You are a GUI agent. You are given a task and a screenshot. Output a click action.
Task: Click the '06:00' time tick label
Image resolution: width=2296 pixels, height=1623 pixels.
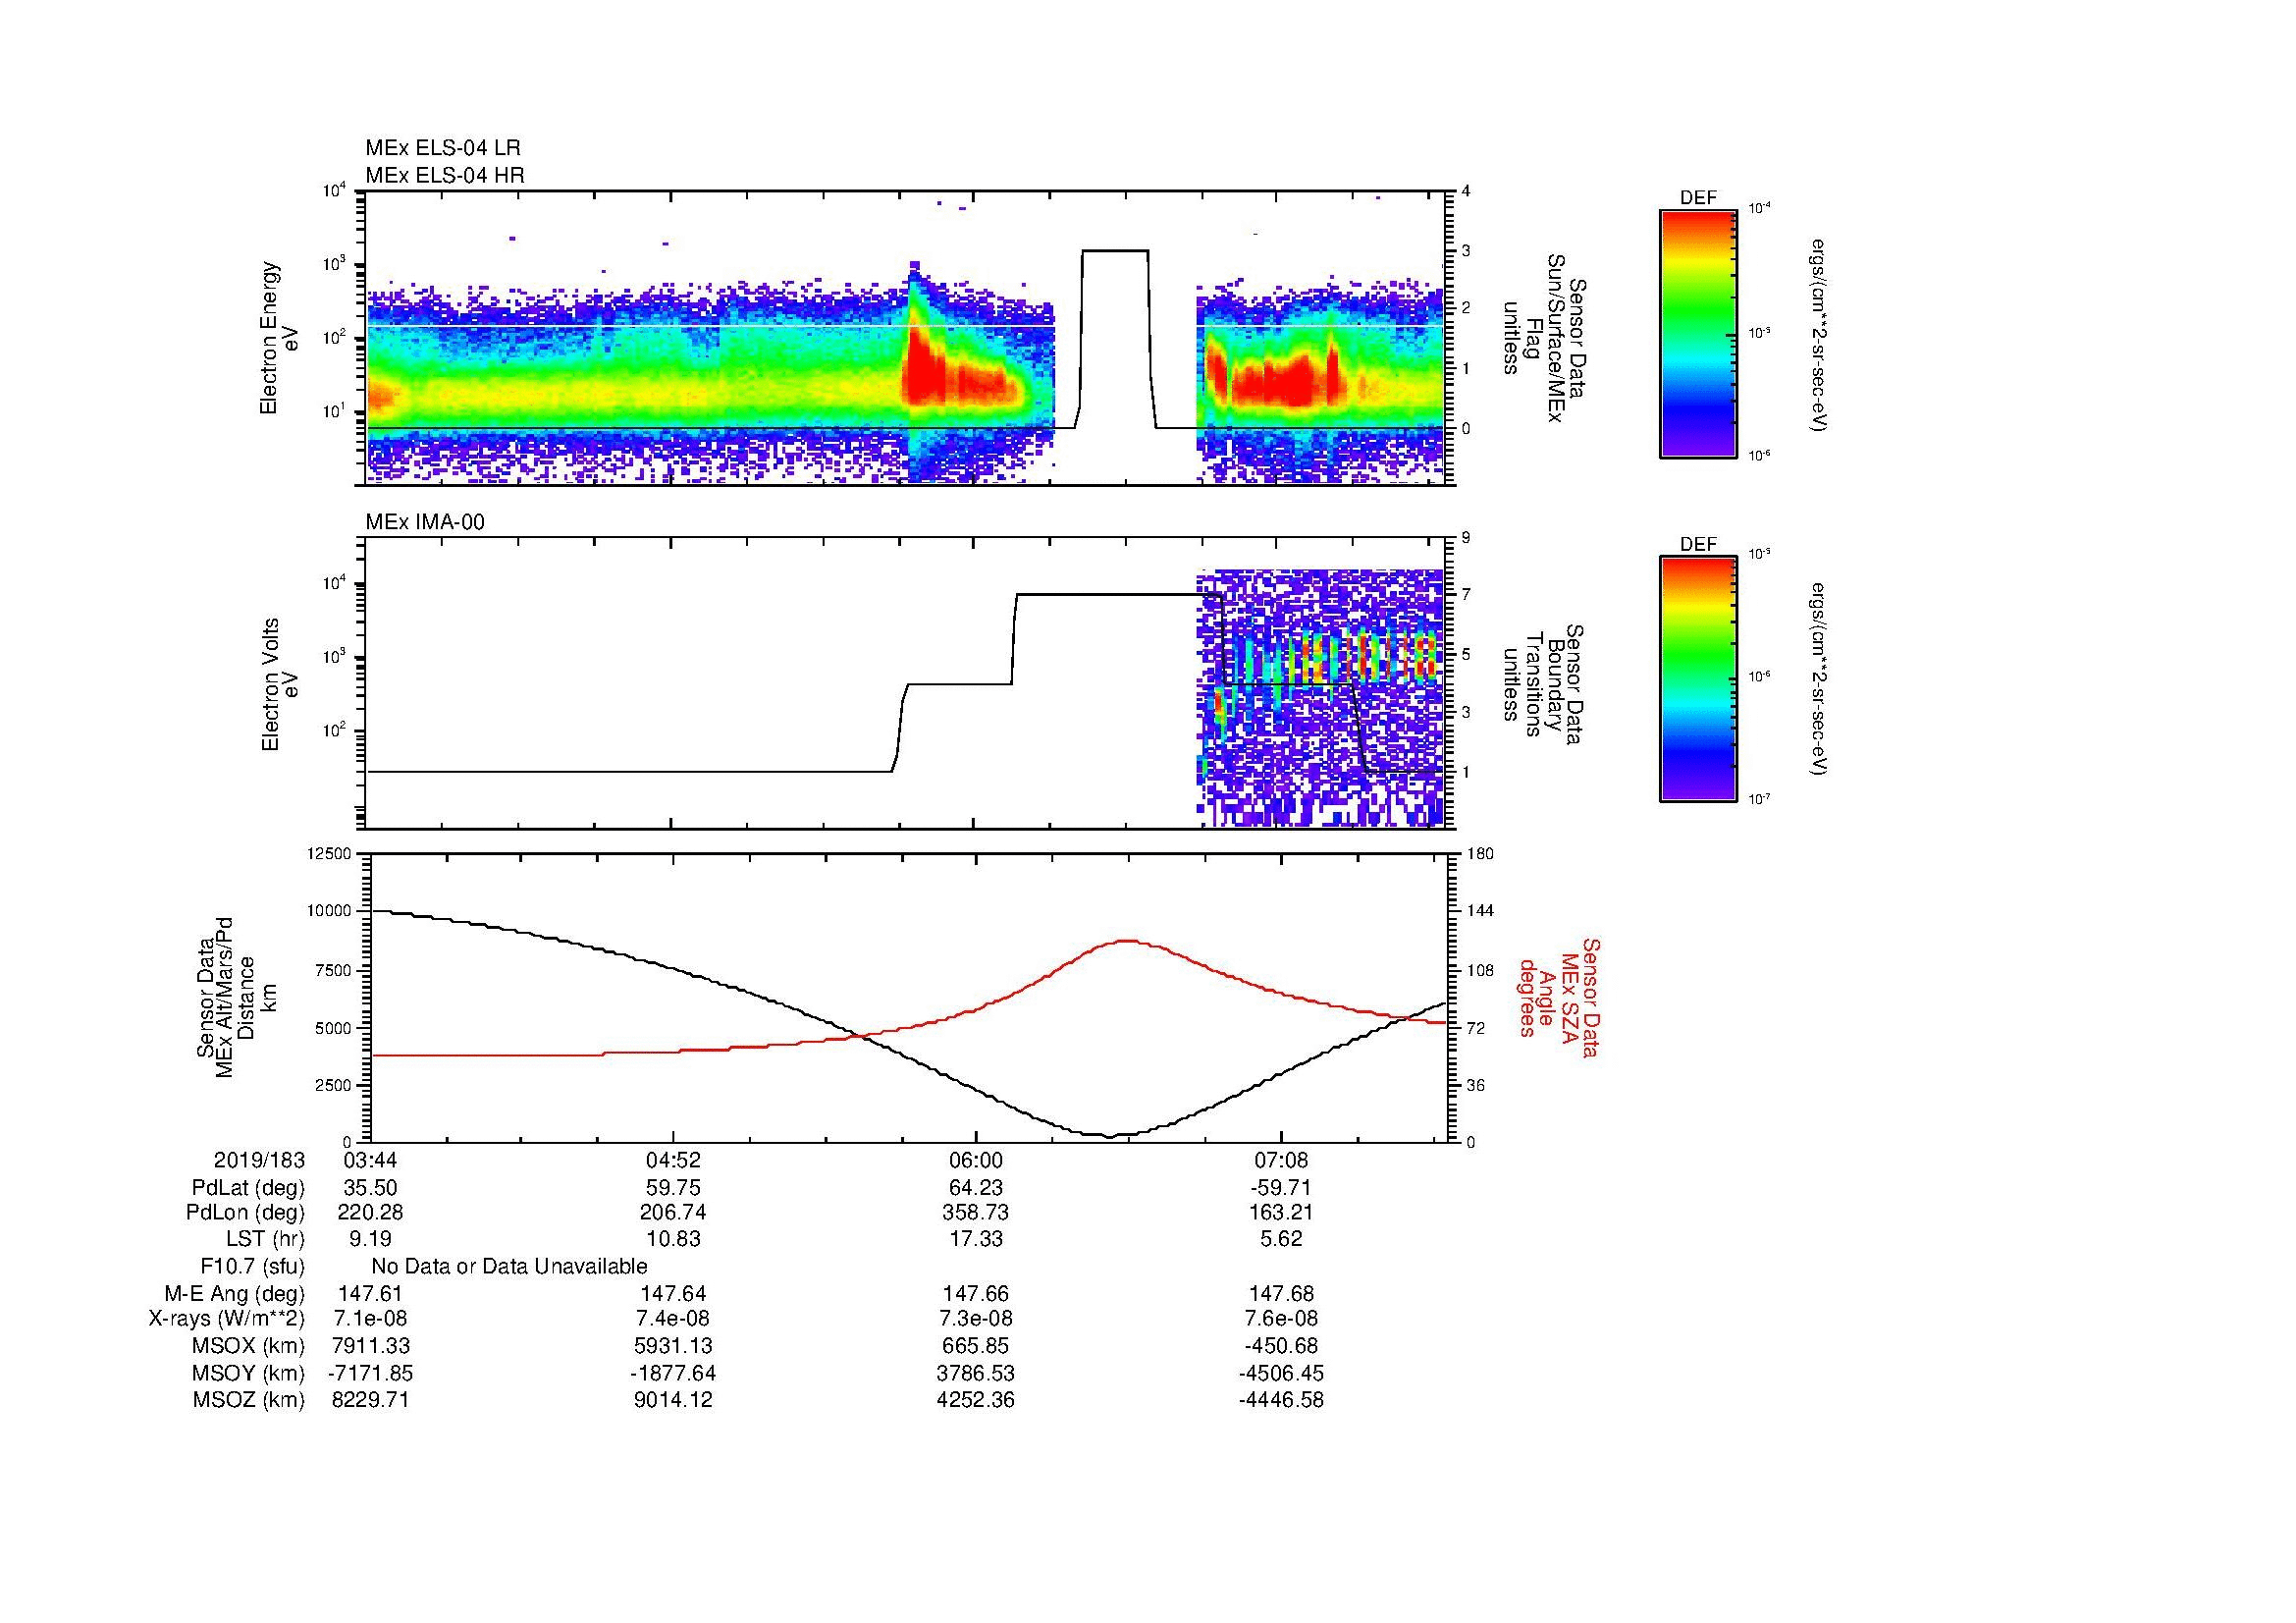pos(976,1161)
